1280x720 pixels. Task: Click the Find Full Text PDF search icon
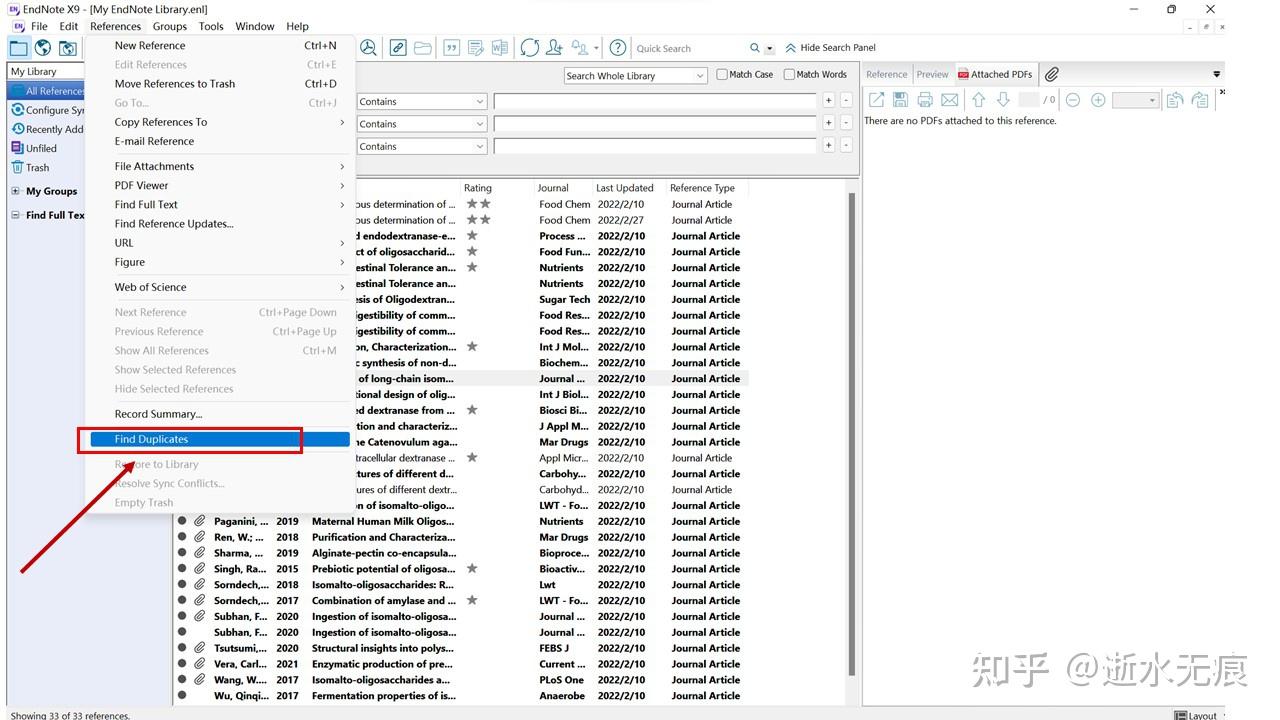(368, 47)
